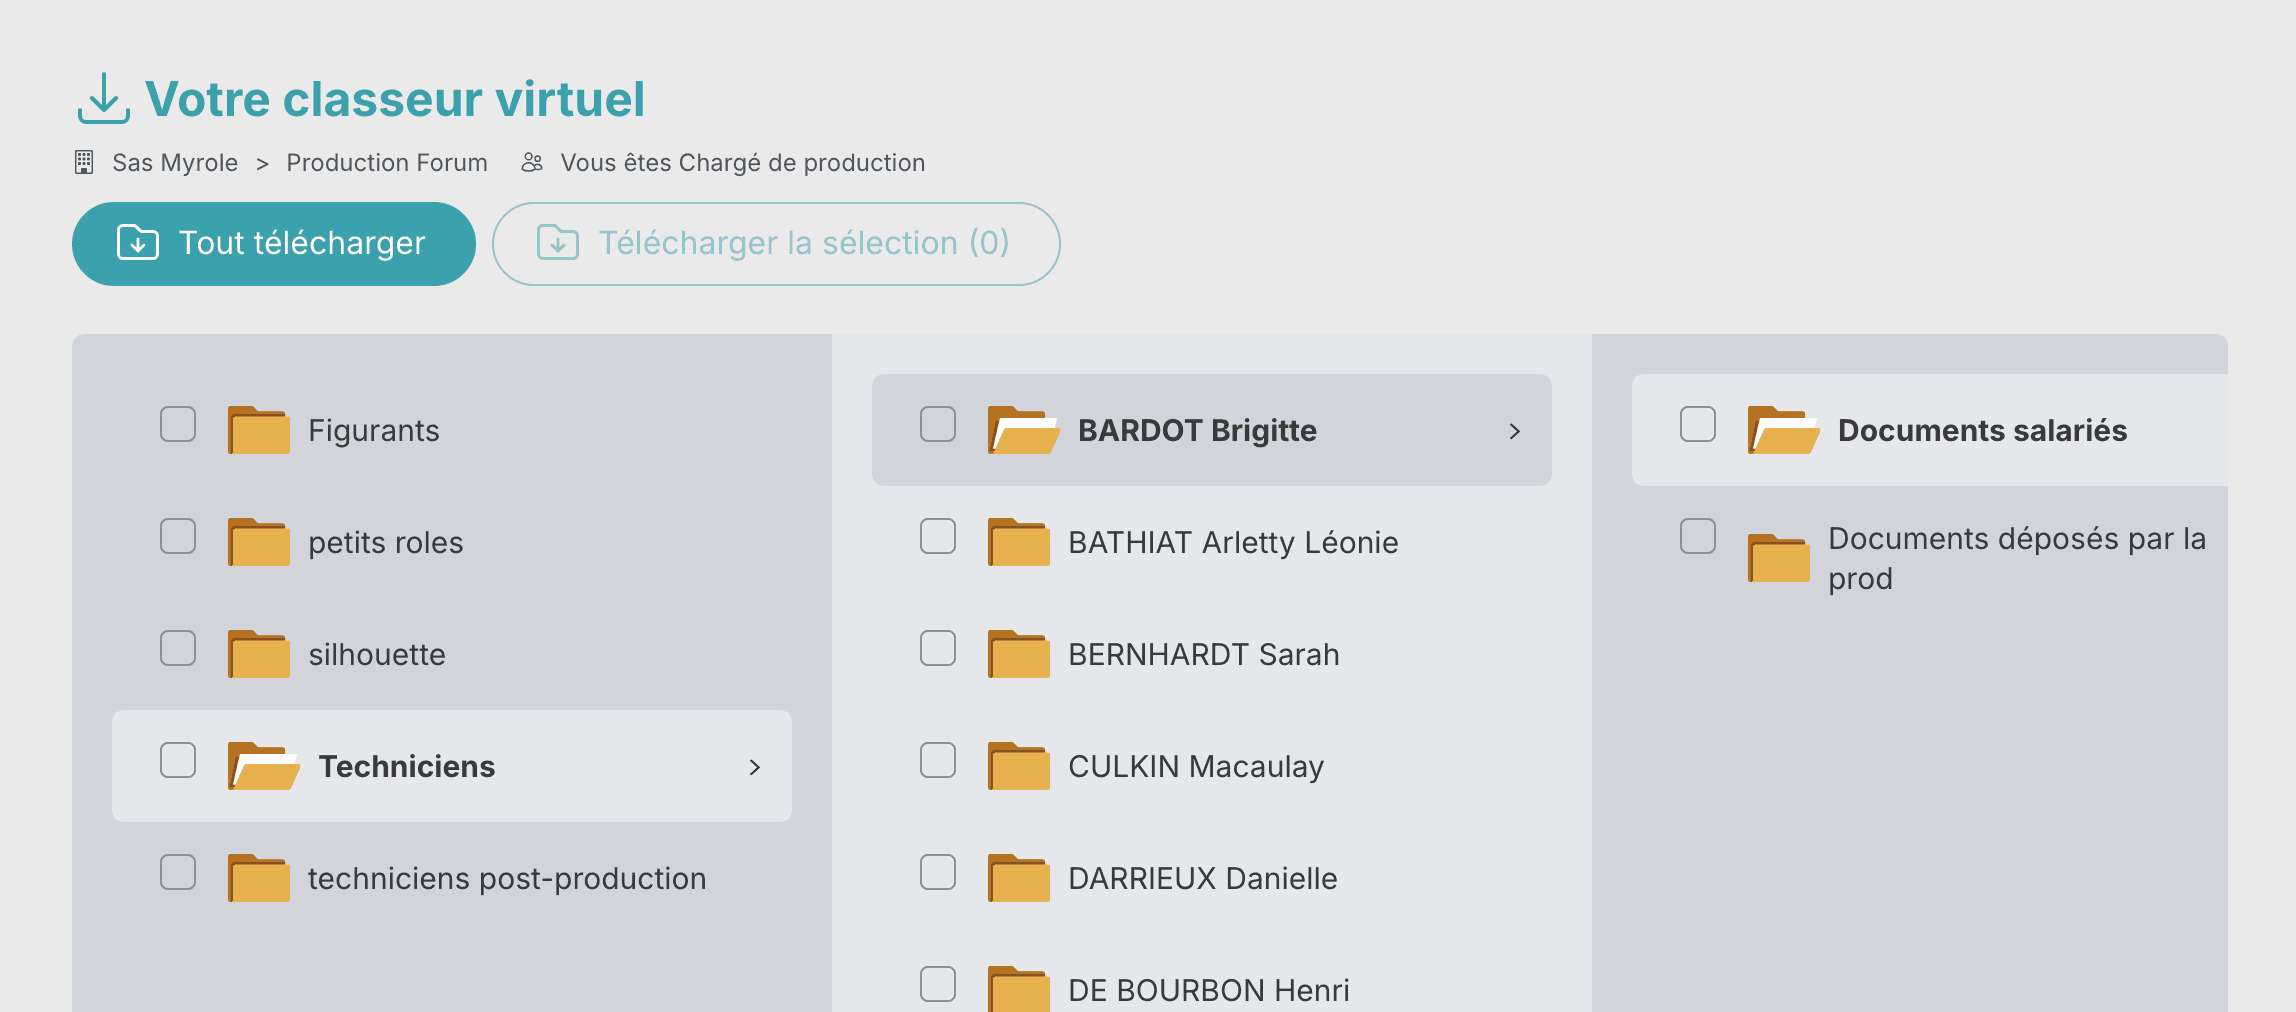Click the "BERNHARDT Sarah" folder name
2296x1012 pixels.
point(1204,655)
